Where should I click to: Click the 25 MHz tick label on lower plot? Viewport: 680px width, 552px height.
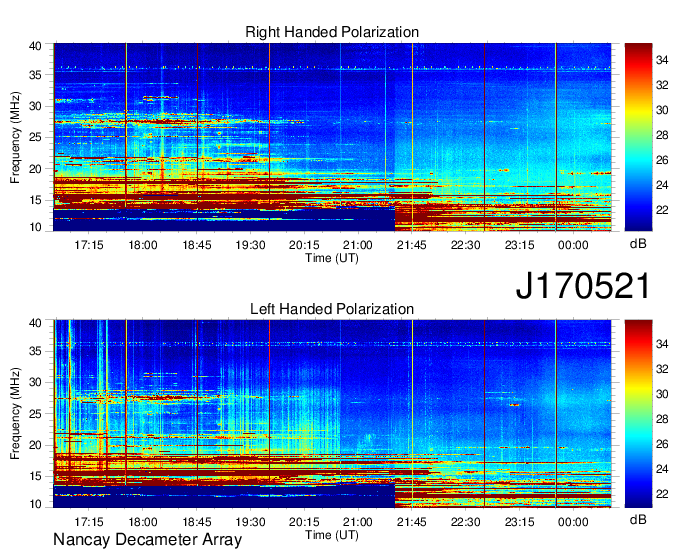pos(35,414)
